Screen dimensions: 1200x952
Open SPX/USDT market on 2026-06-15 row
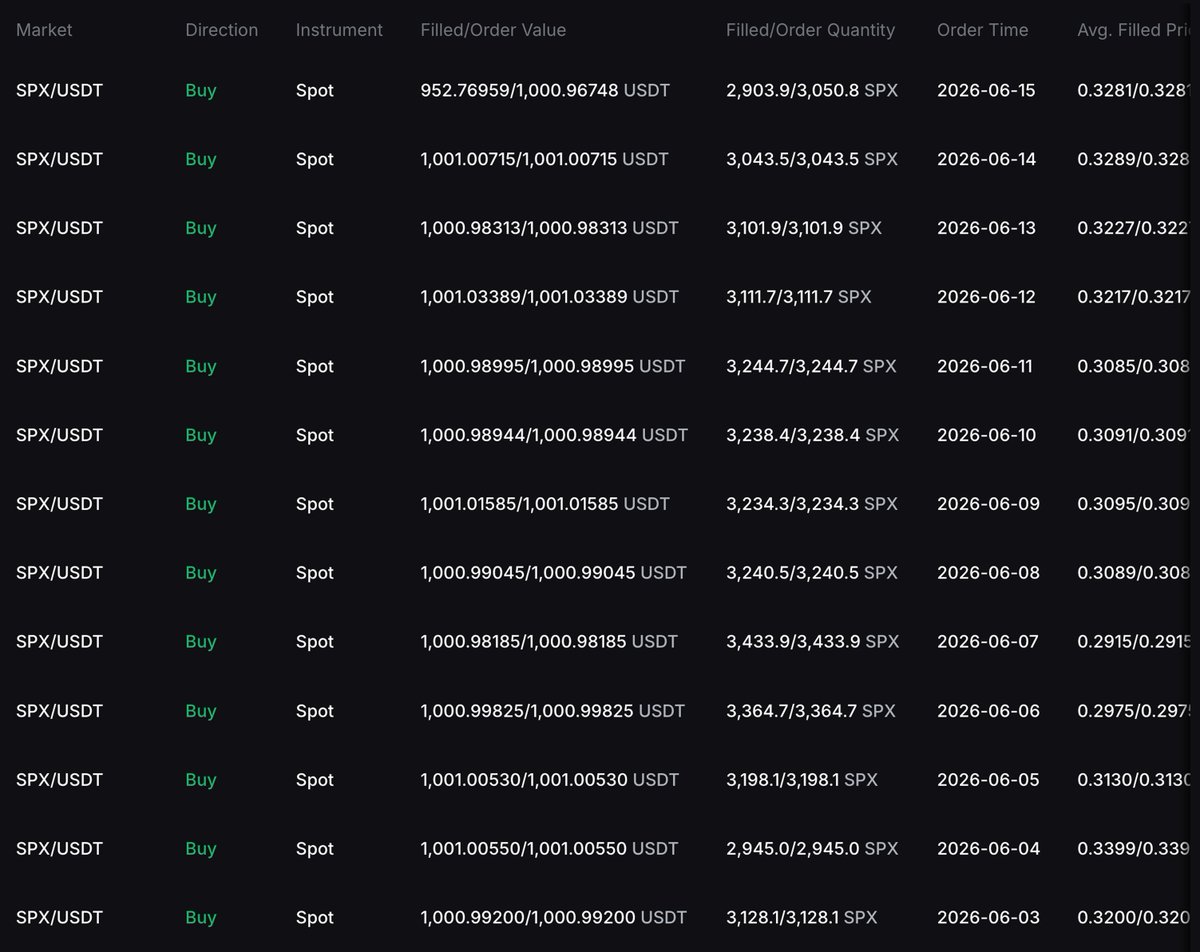point(59,90)
